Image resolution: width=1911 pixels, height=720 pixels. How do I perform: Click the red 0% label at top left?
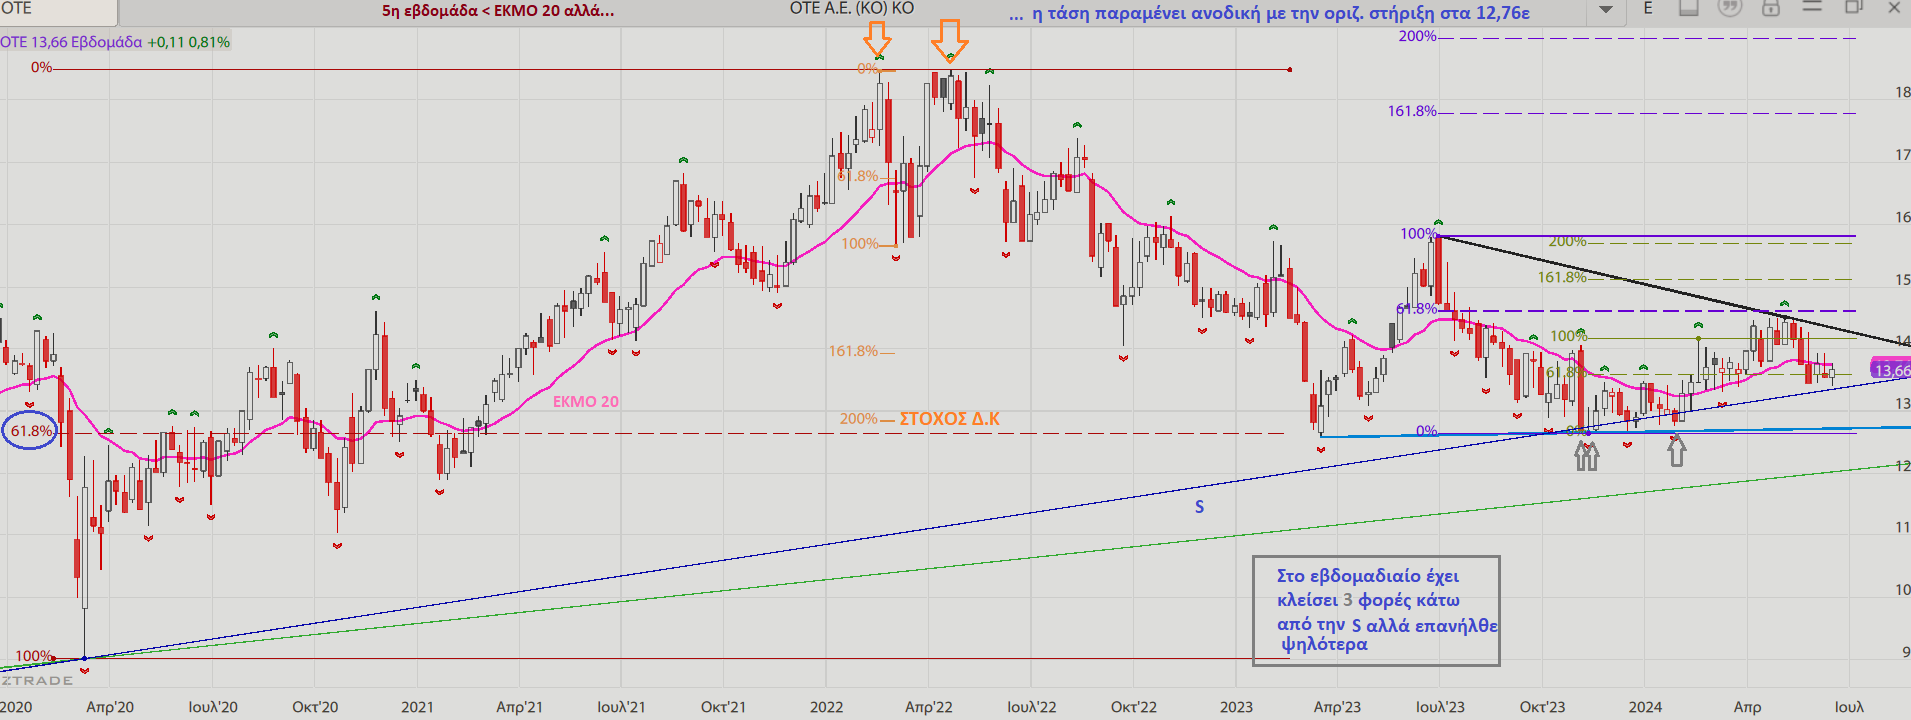click(41, 67)
